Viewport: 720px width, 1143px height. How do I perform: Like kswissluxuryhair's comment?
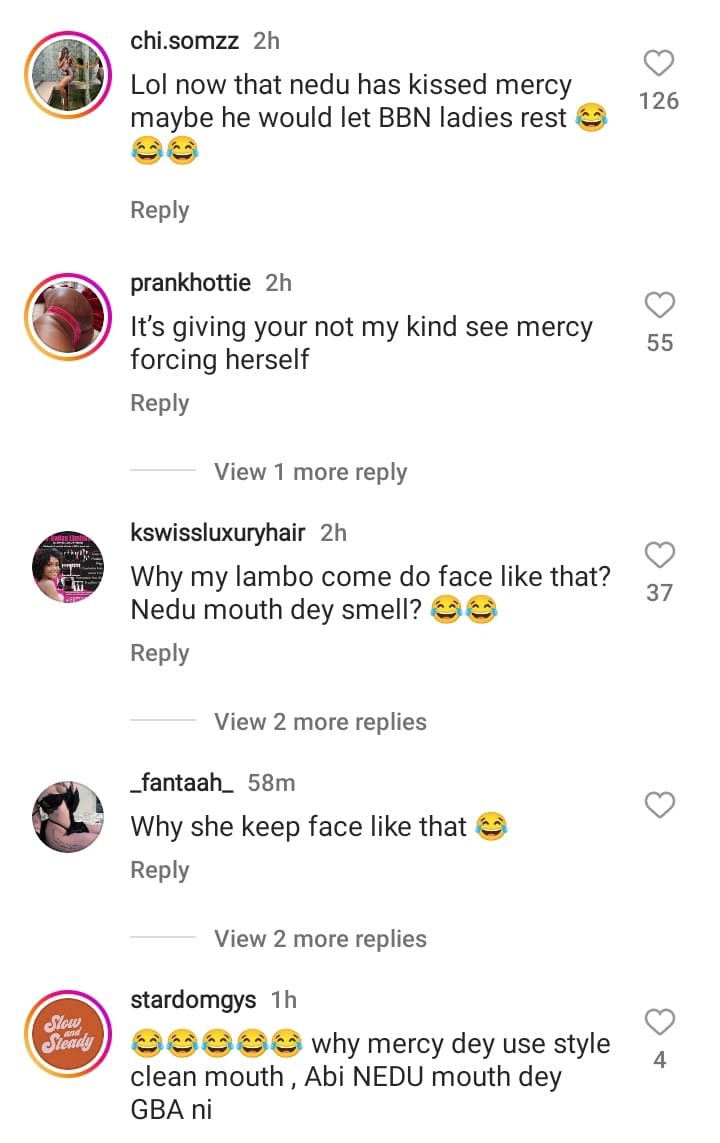(659, 555)
